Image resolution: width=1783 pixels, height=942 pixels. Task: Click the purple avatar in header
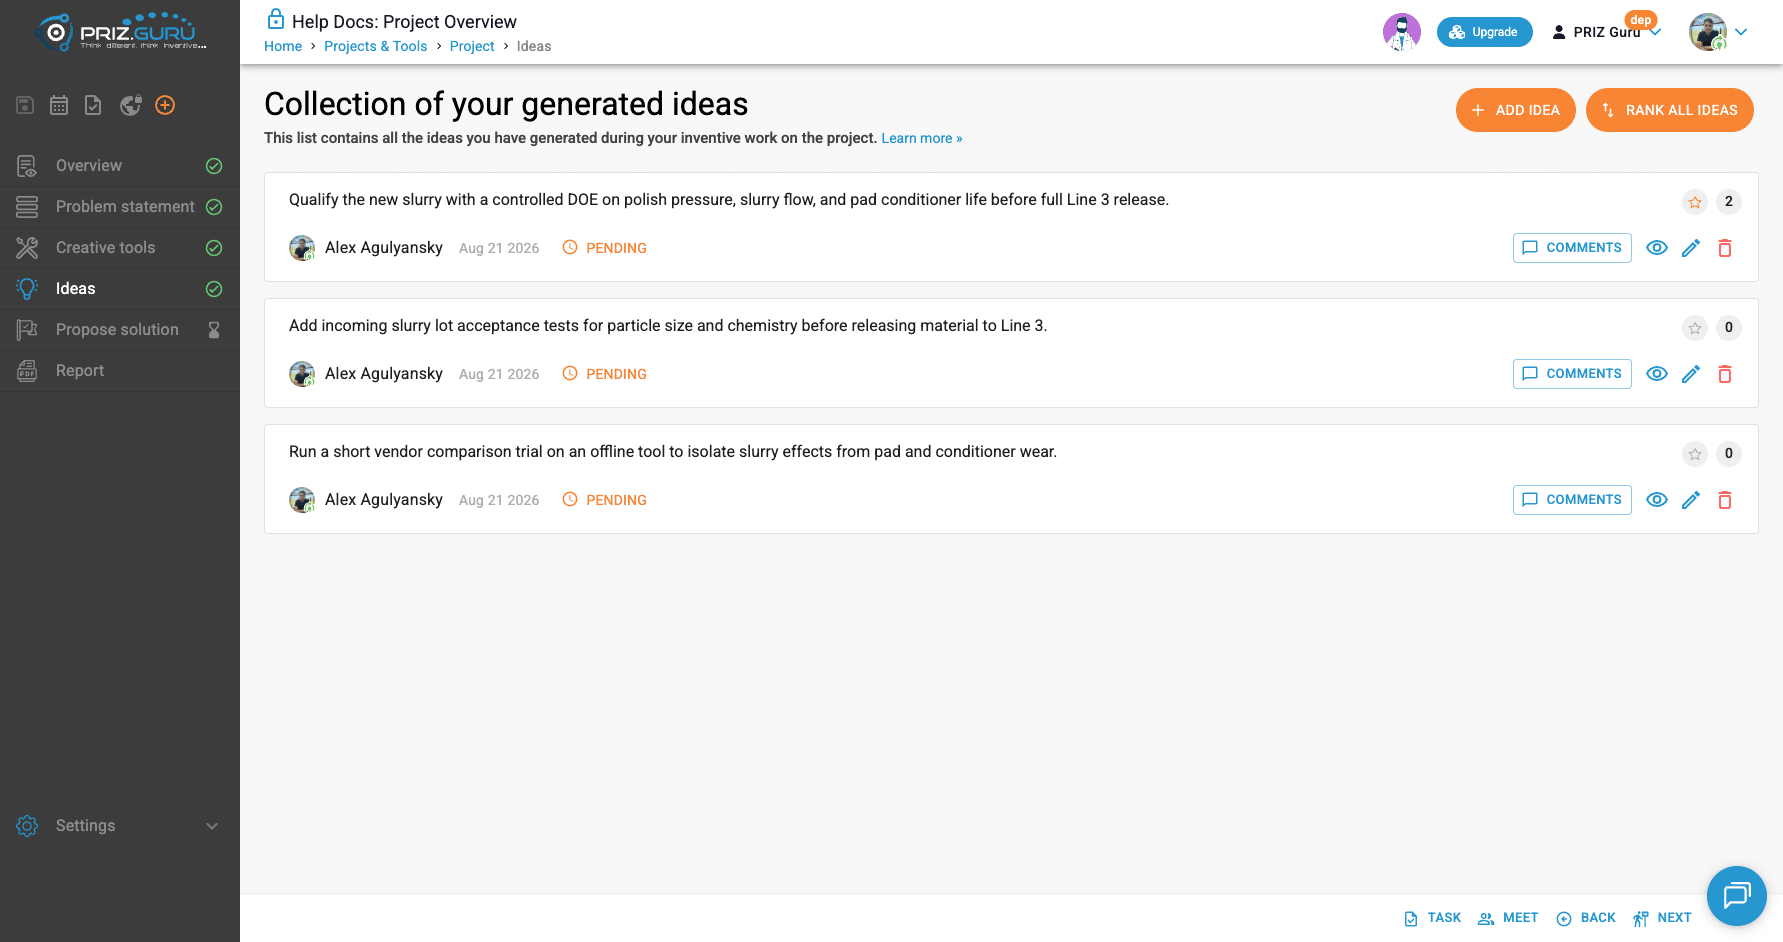coord(1402,32)
